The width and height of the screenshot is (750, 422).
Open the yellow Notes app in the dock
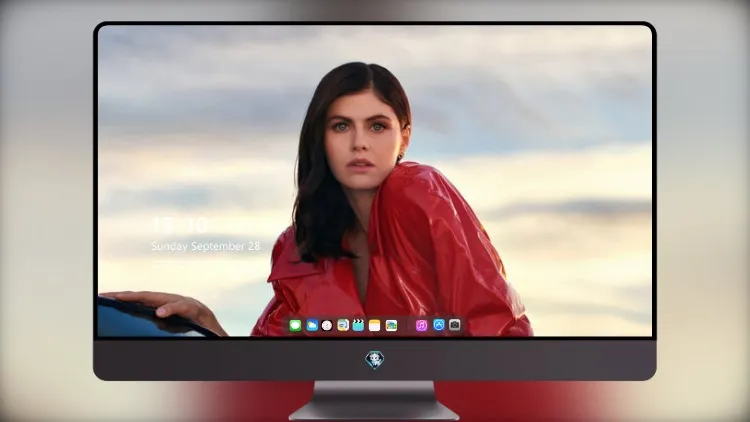pyautogui.click(x=375, y=325)
